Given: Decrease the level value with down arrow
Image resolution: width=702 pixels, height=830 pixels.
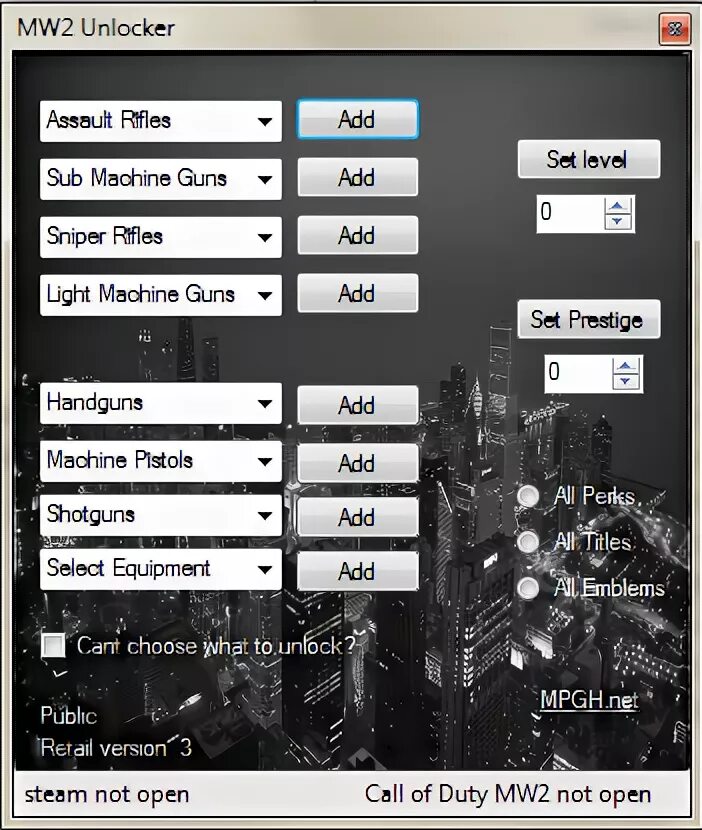Looking at the screenshot, I should [617, 222].
